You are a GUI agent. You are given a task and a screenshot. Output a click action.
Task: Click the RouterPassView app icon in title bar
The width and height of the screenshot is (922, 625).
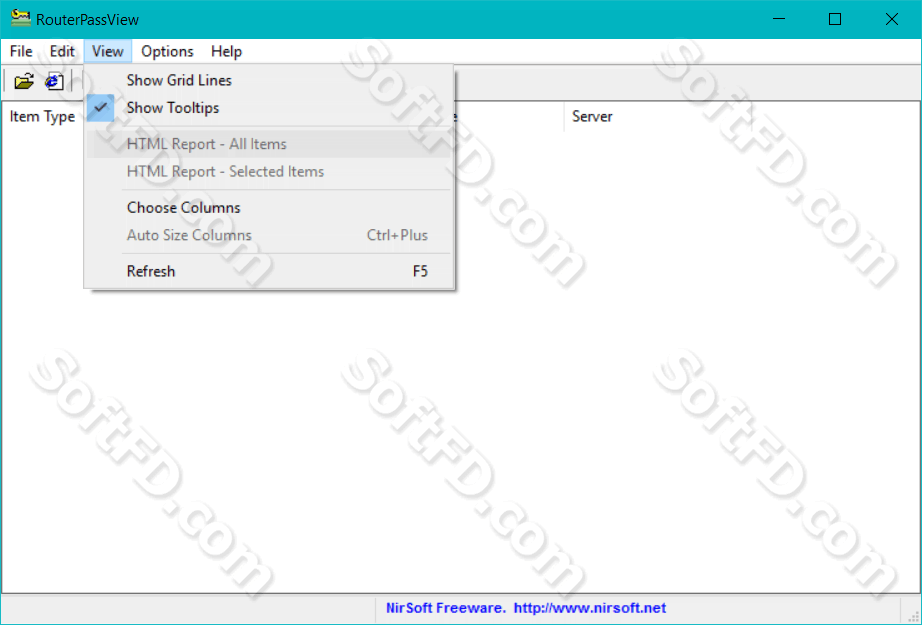[x=21, y=18]
